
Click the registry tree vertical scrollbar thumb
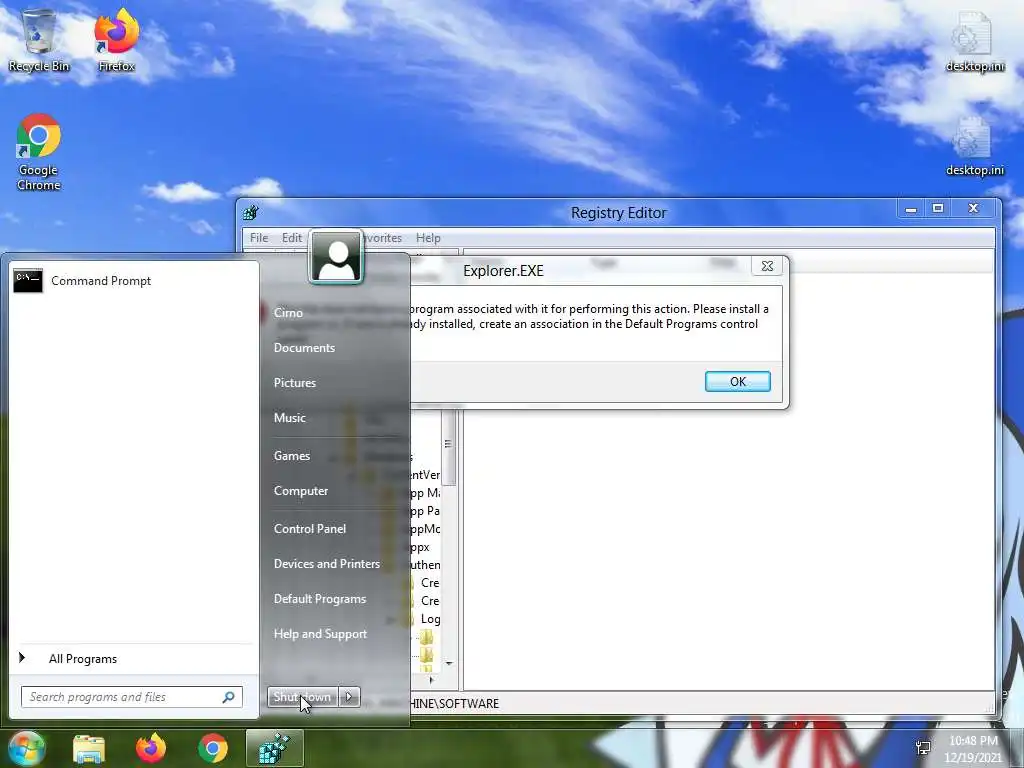coord(449,445)
